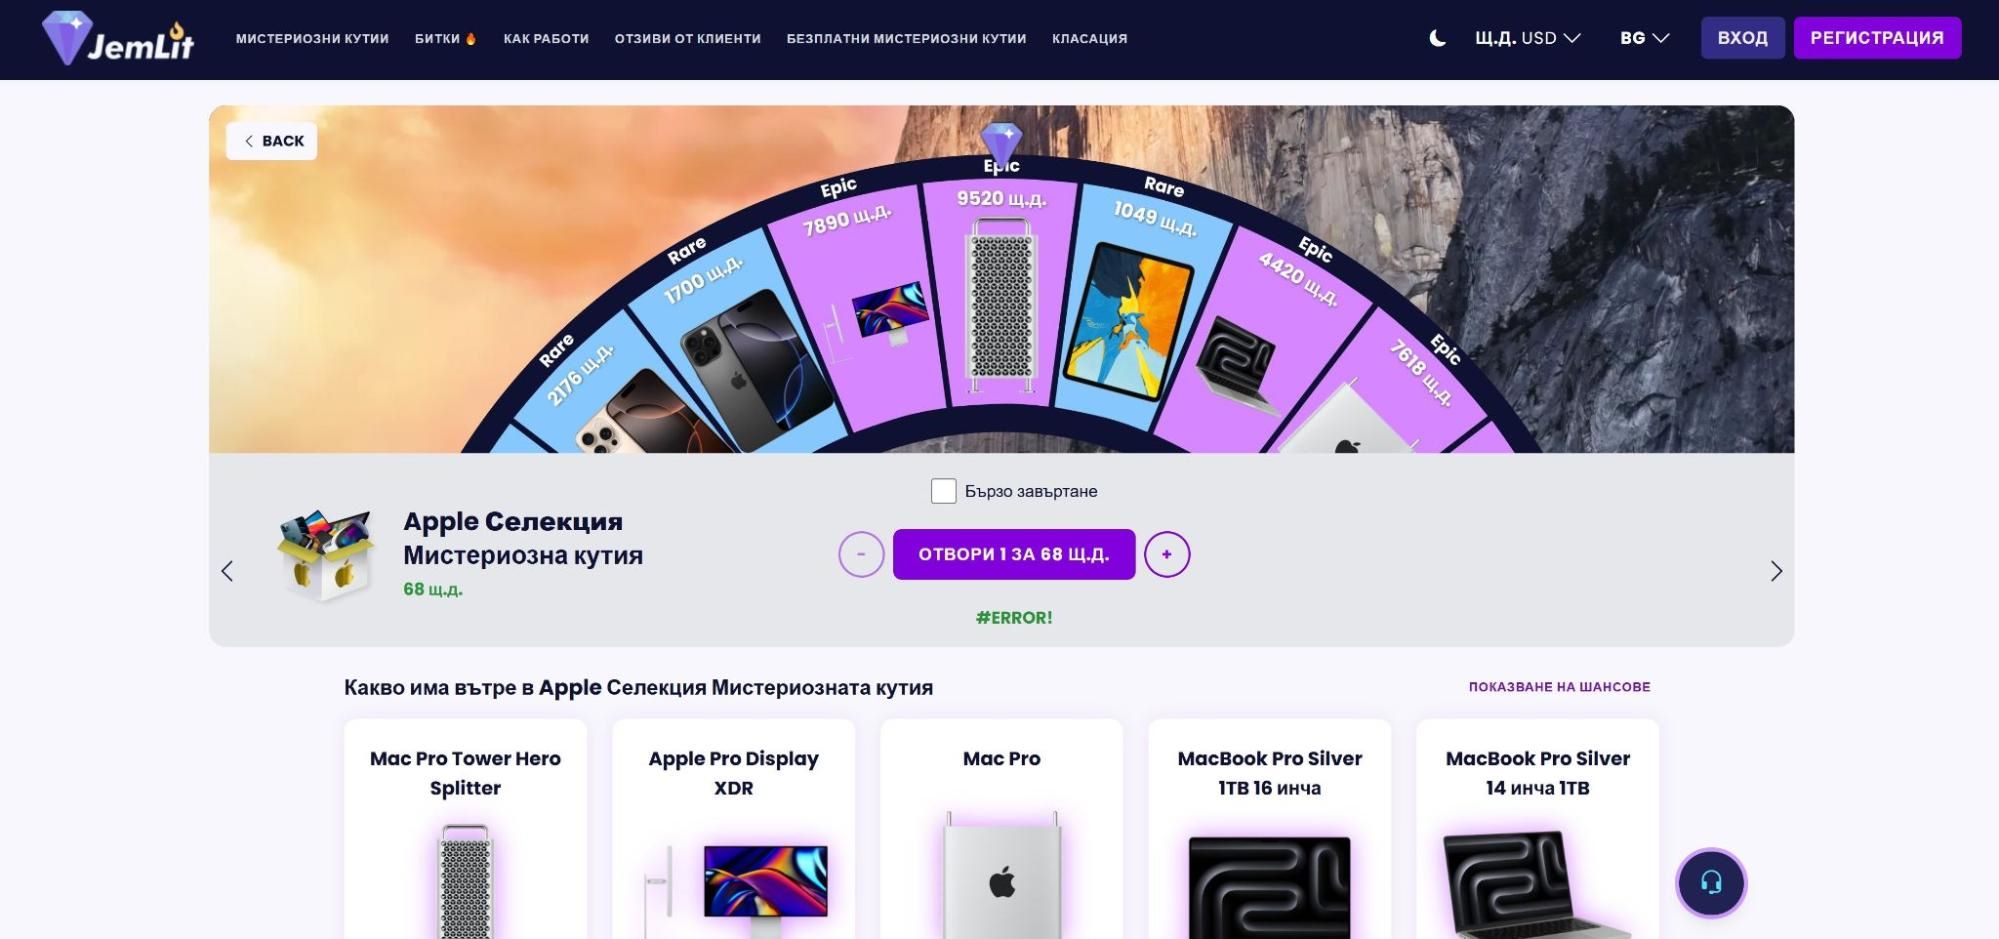Click the purple gem wheel pointer
Image resolution: width=1999 pixels, height=939 pixels.
click(x=1001, y=144)
